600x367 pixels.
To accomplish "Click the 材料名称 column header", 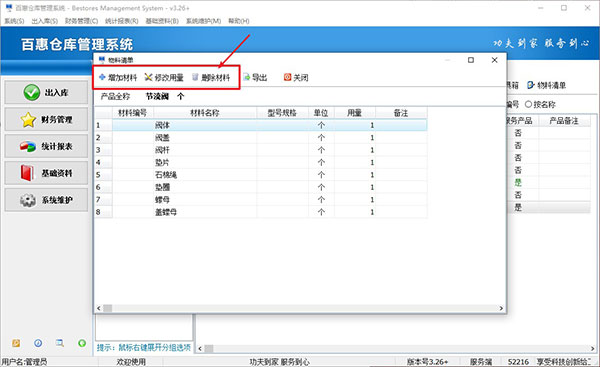I will click(x=205, y=113).
